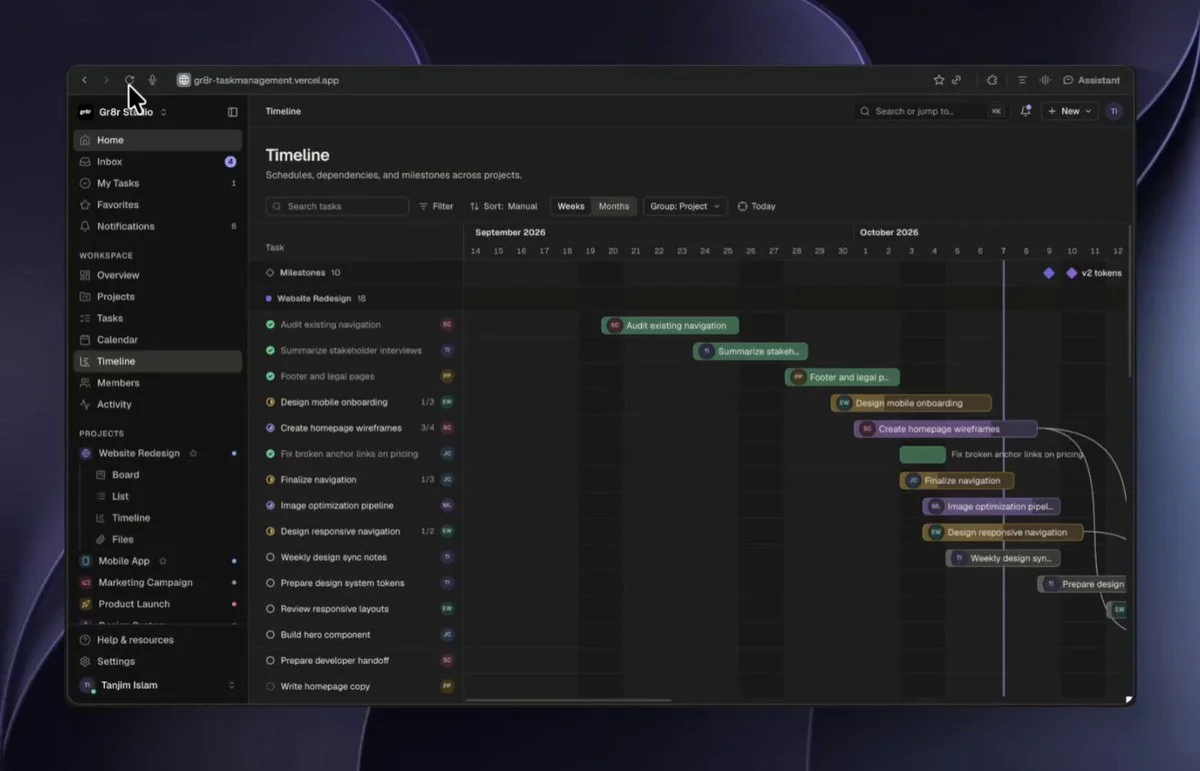Click the Assistant button in browser toolbar

point(1092,80)
